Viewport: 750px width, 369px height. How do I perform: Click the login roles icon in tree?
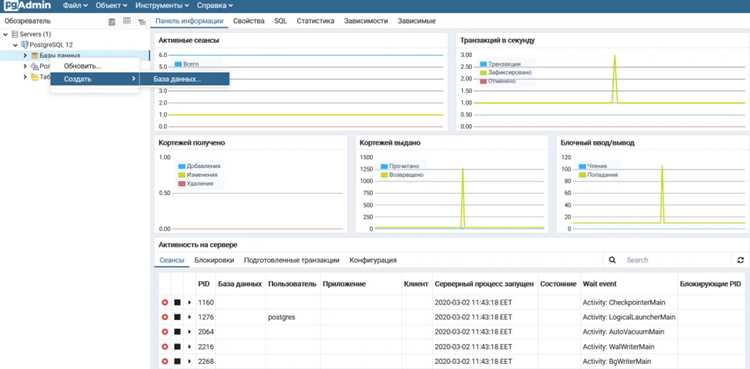[34, 66]
